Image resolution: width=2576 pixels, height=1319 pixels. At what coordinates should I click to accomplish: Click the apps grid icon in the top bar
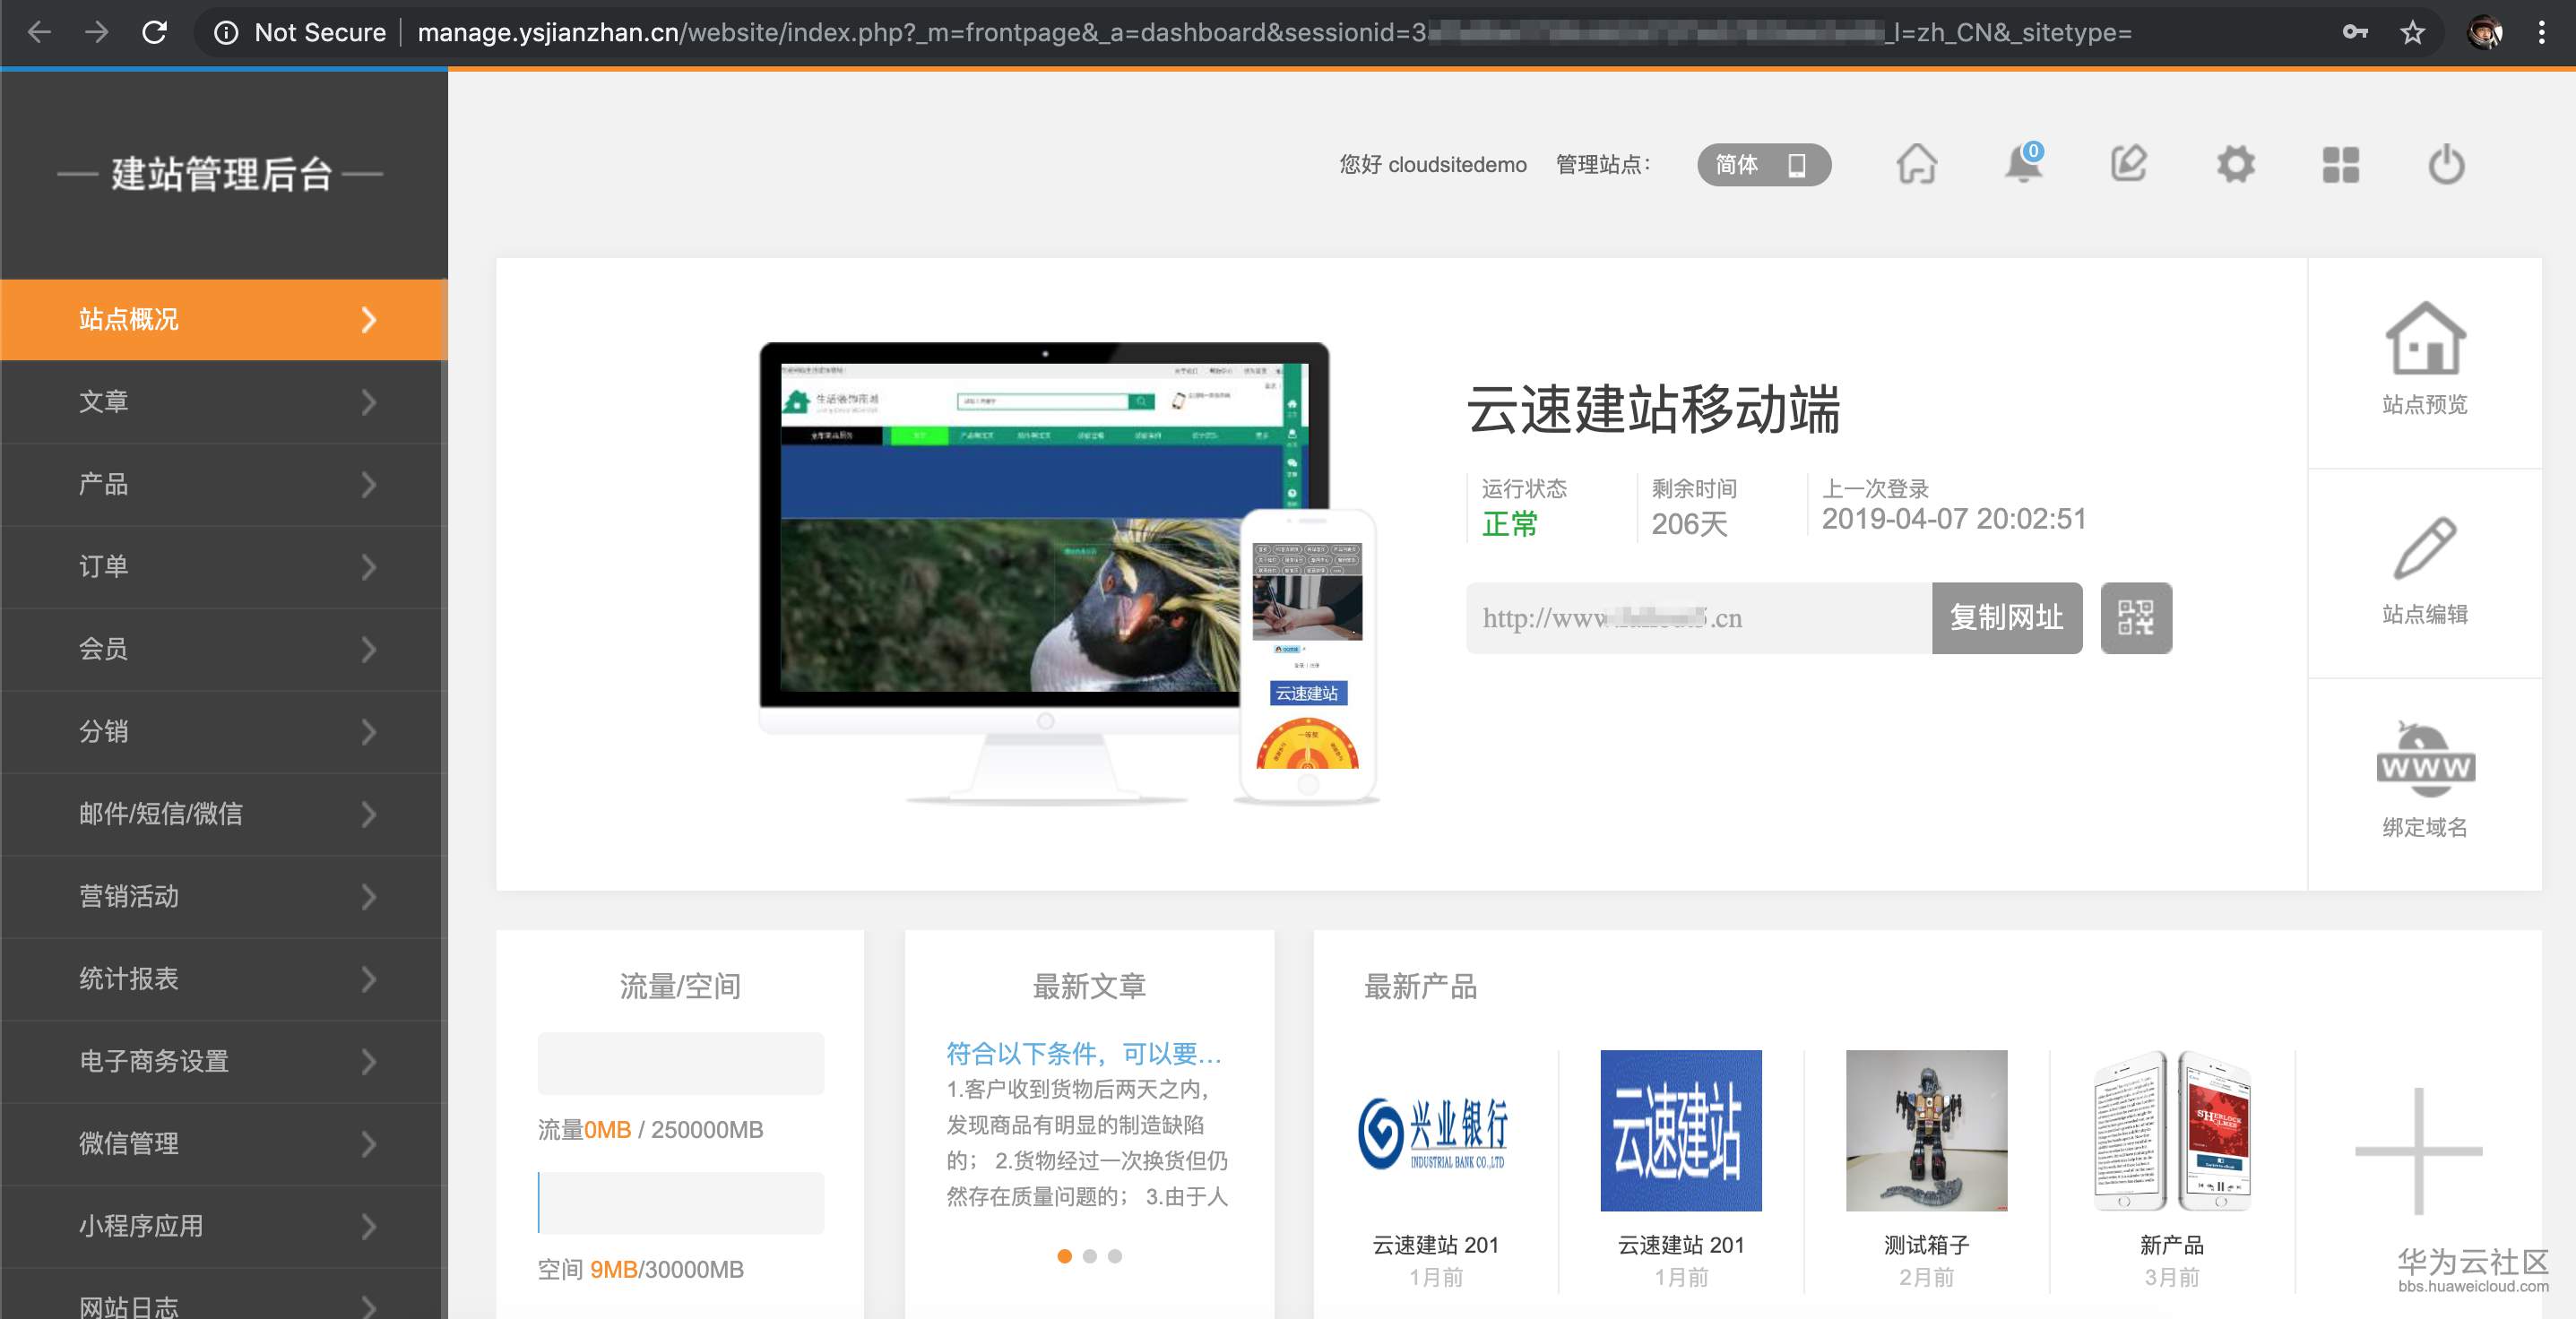coord(2342,165)
